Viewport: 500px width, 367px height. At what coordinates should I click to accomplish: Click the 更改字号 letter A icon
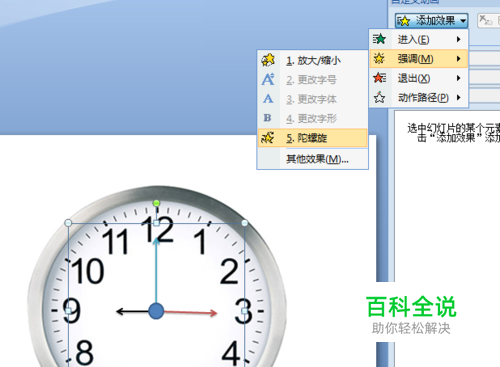click(268, 79)
